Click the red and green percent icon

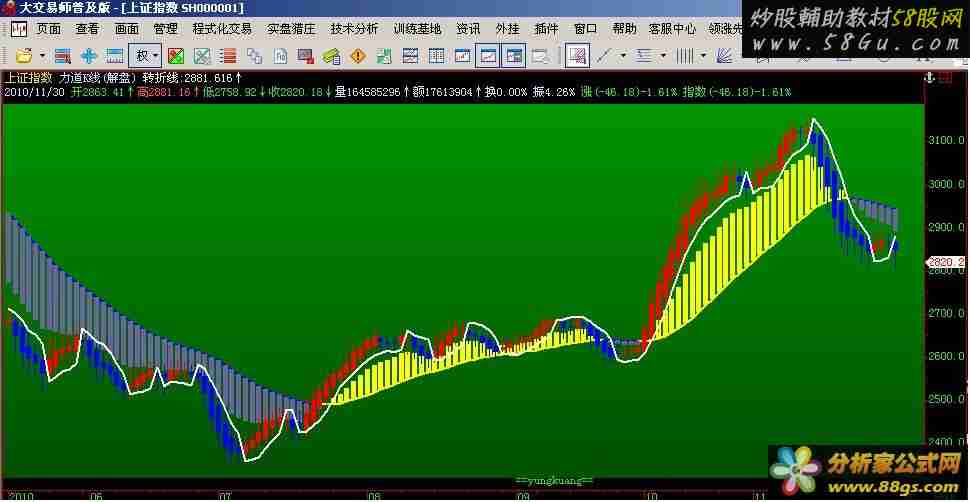pyautogui.click(x=176, y=56)
